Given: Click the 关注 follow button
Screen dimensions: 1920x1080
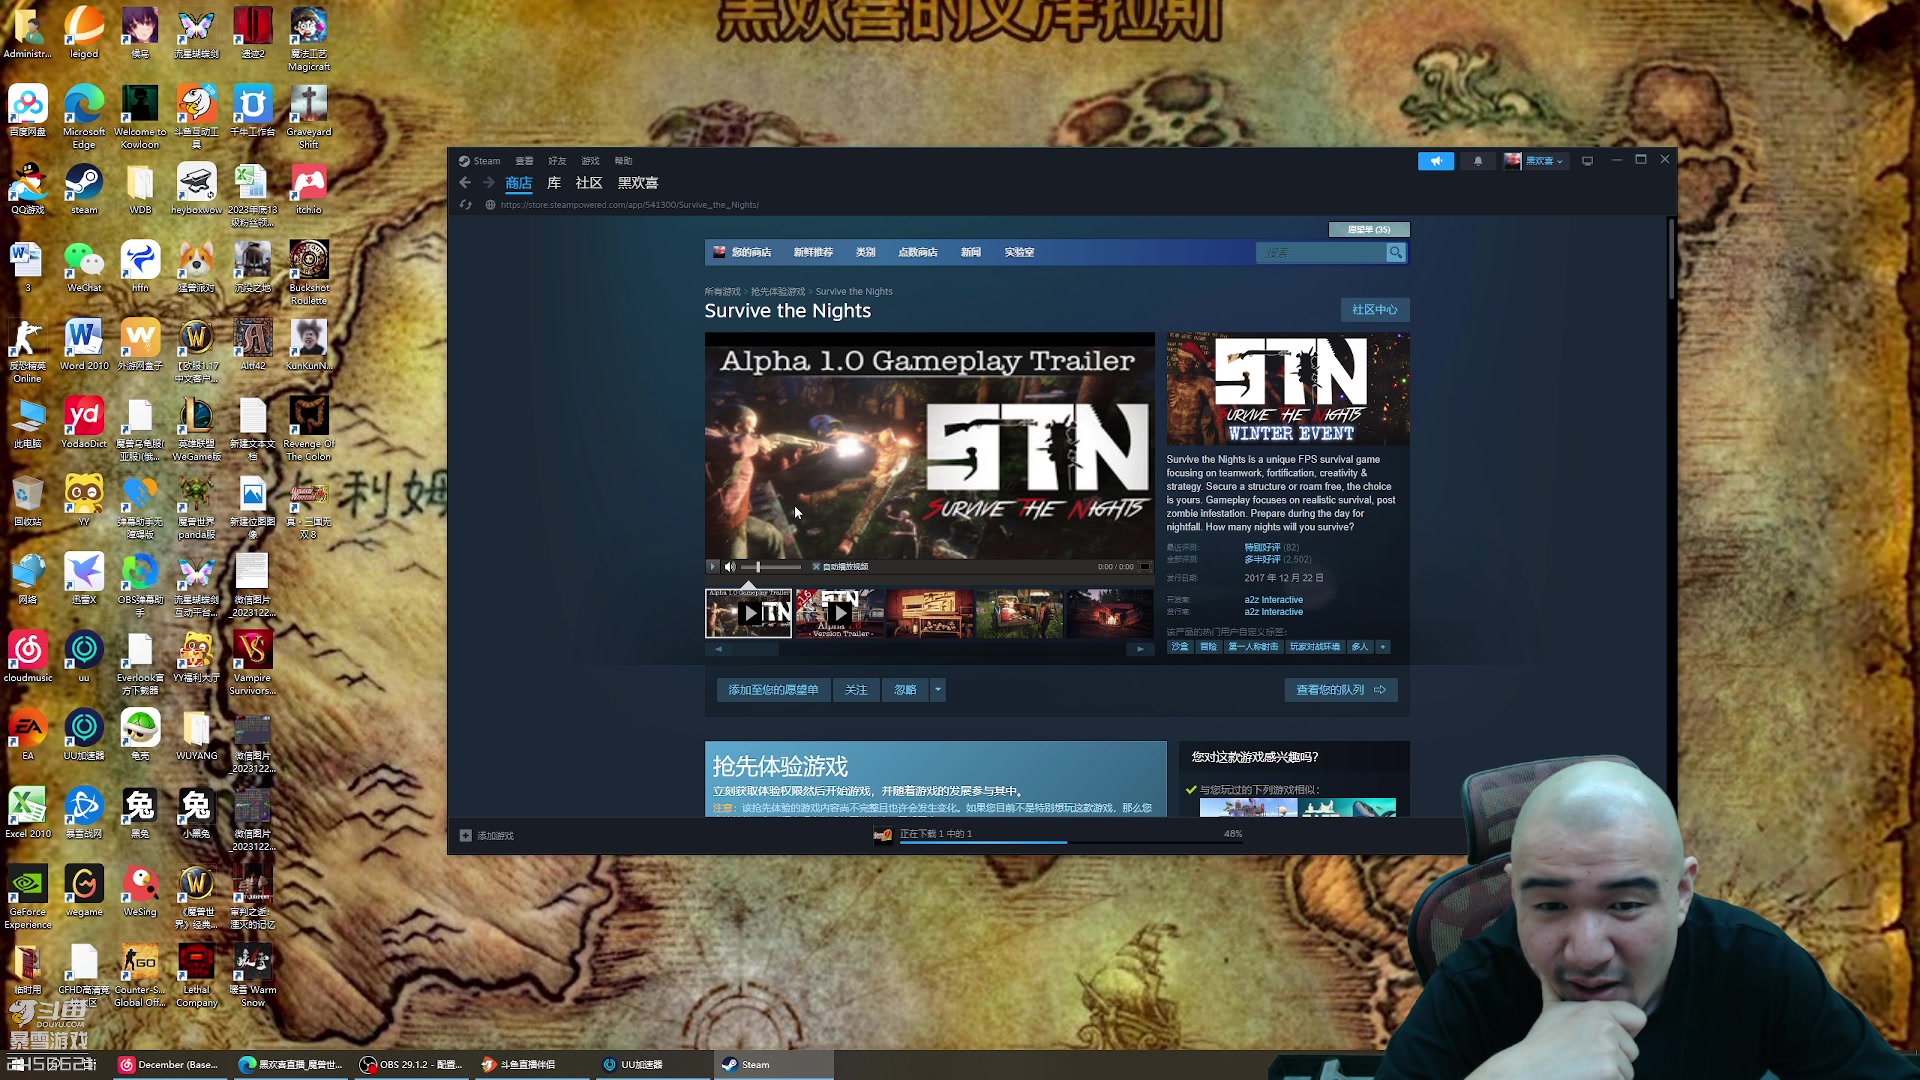Looking at the screenshot, I should click(856, 690).
